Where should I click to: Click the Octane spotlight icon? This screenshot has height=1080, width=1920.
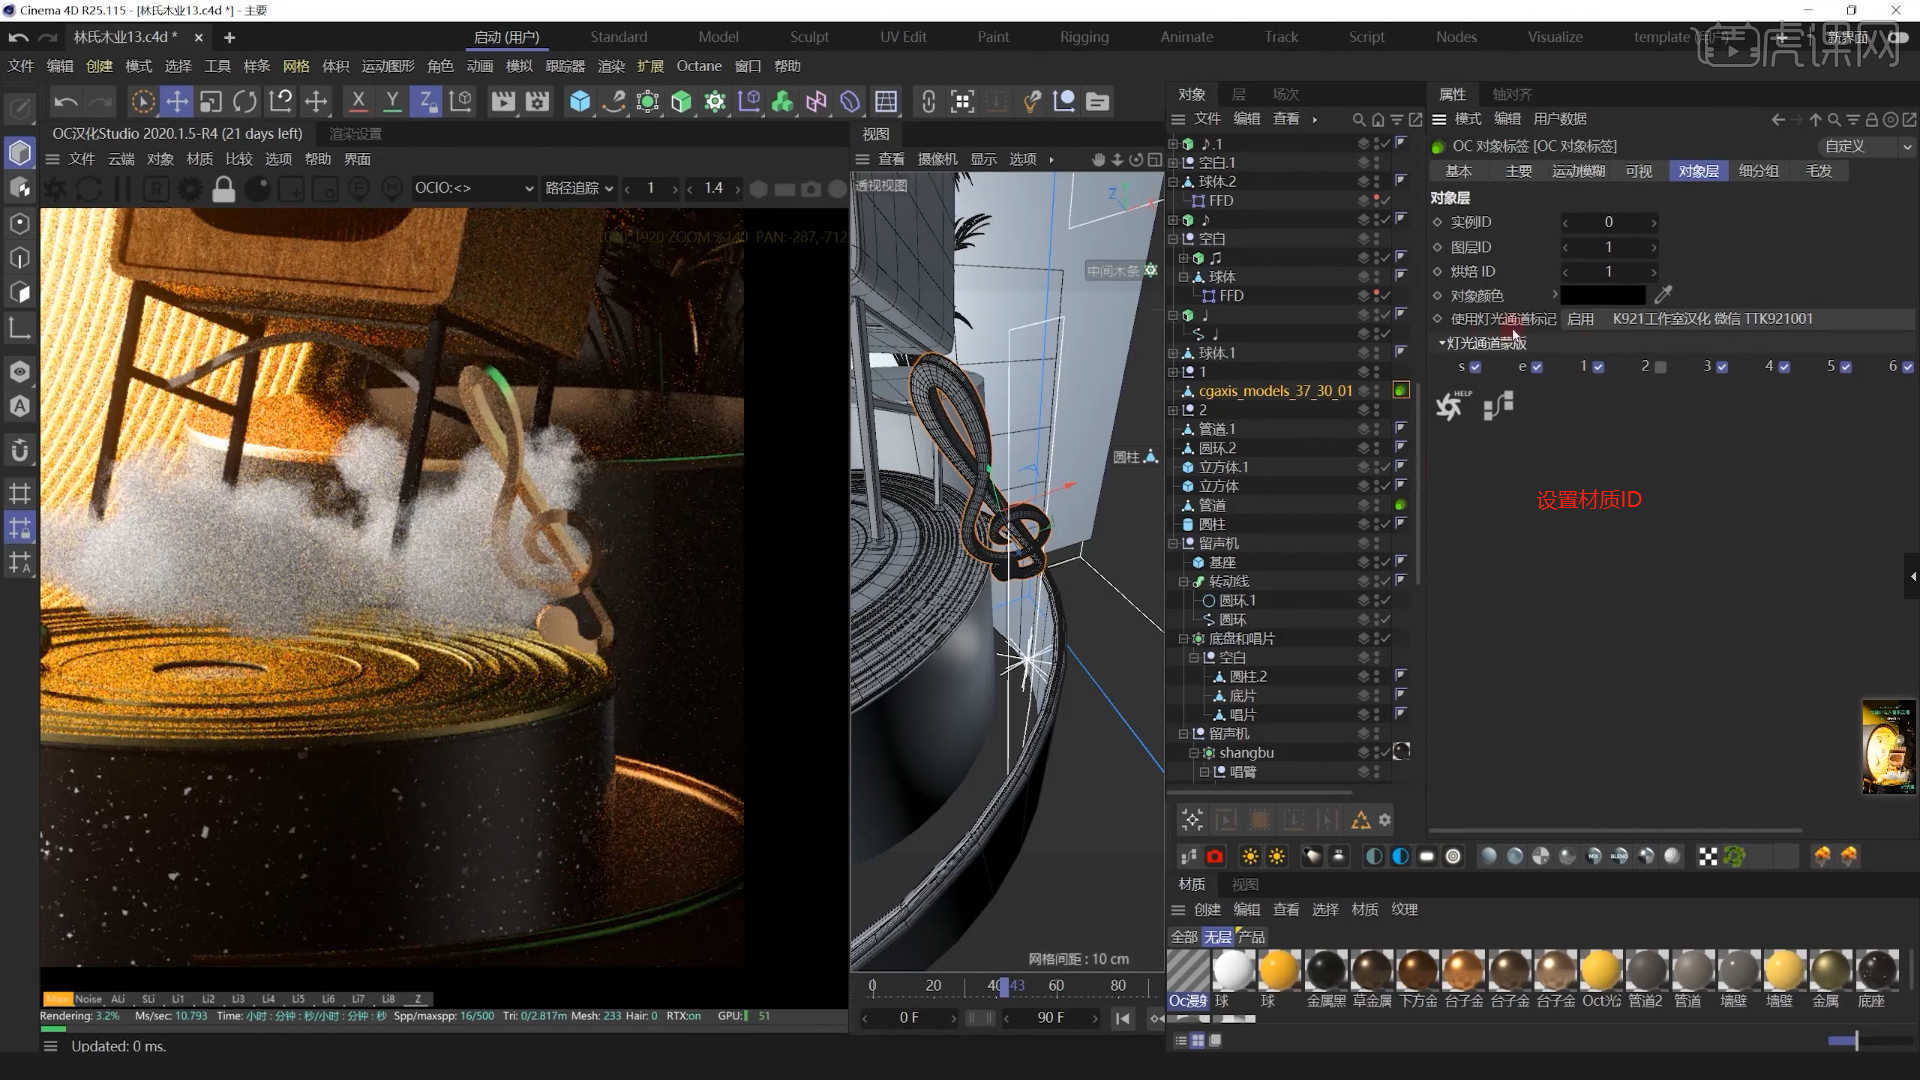(x=1313, y=856)
